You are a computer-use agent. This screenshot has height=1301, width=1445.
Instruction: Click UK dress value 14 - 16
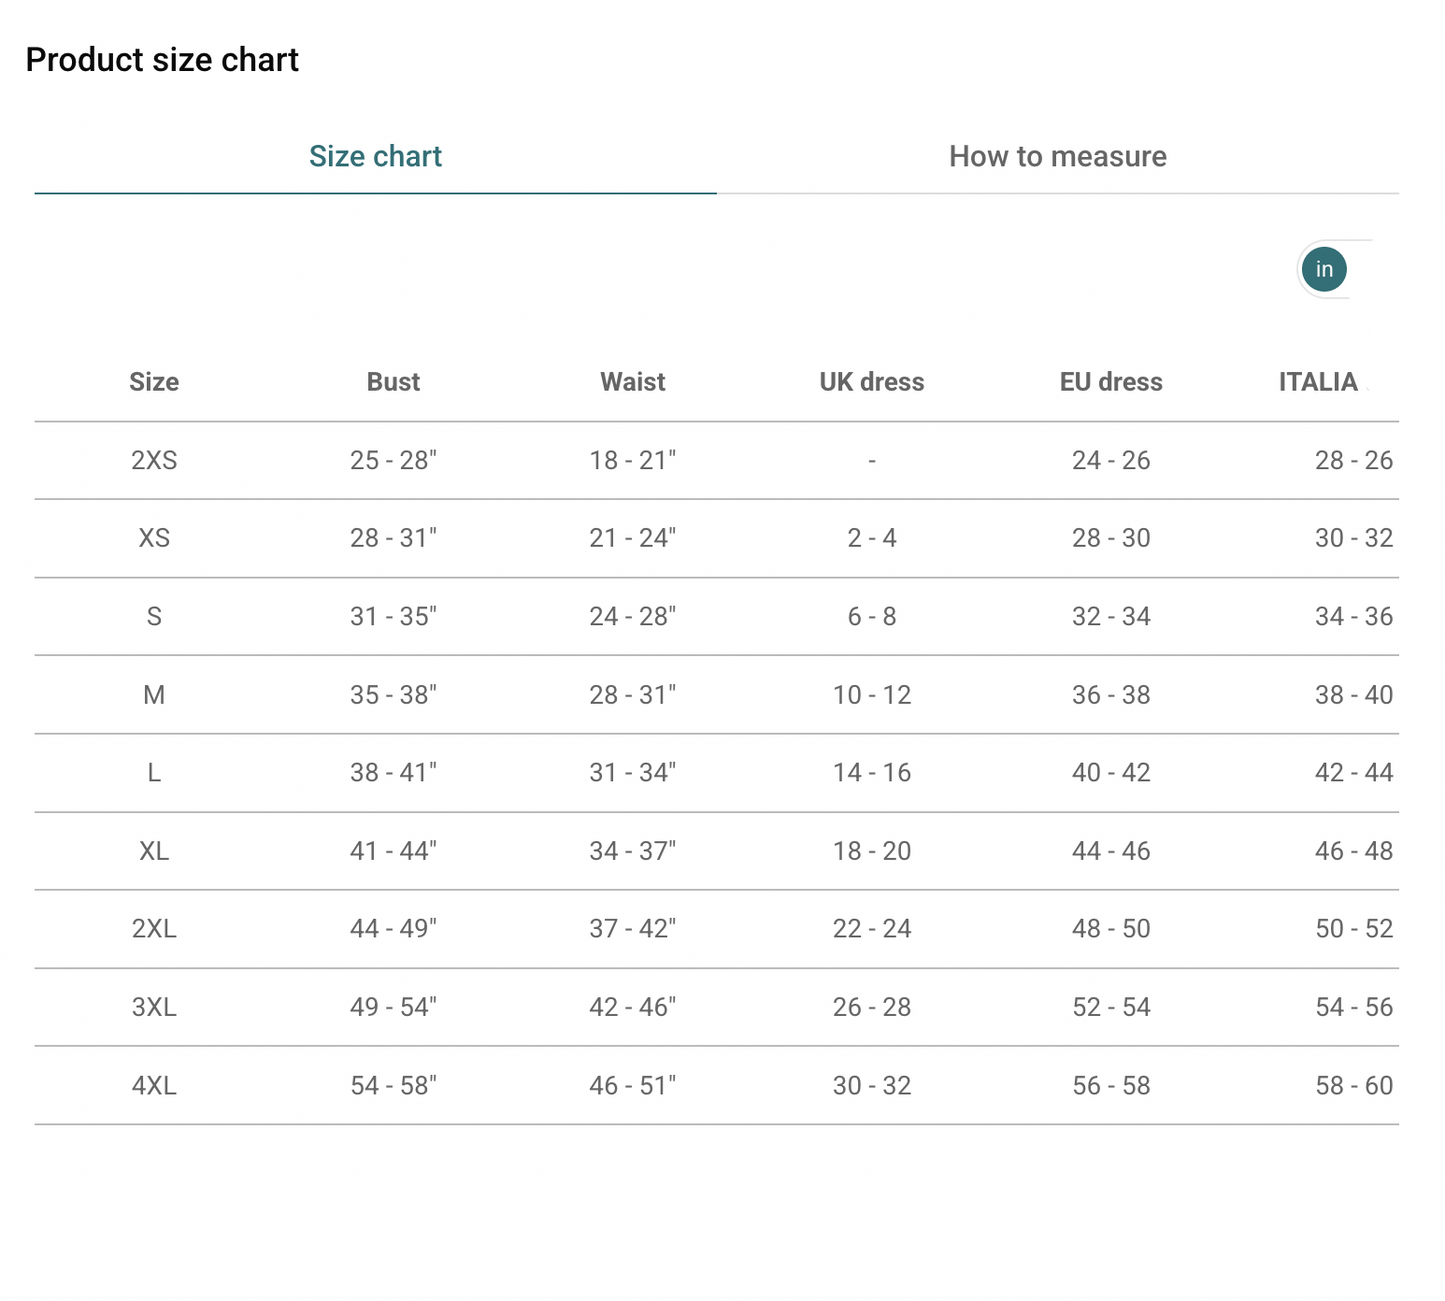coord(871,773)
